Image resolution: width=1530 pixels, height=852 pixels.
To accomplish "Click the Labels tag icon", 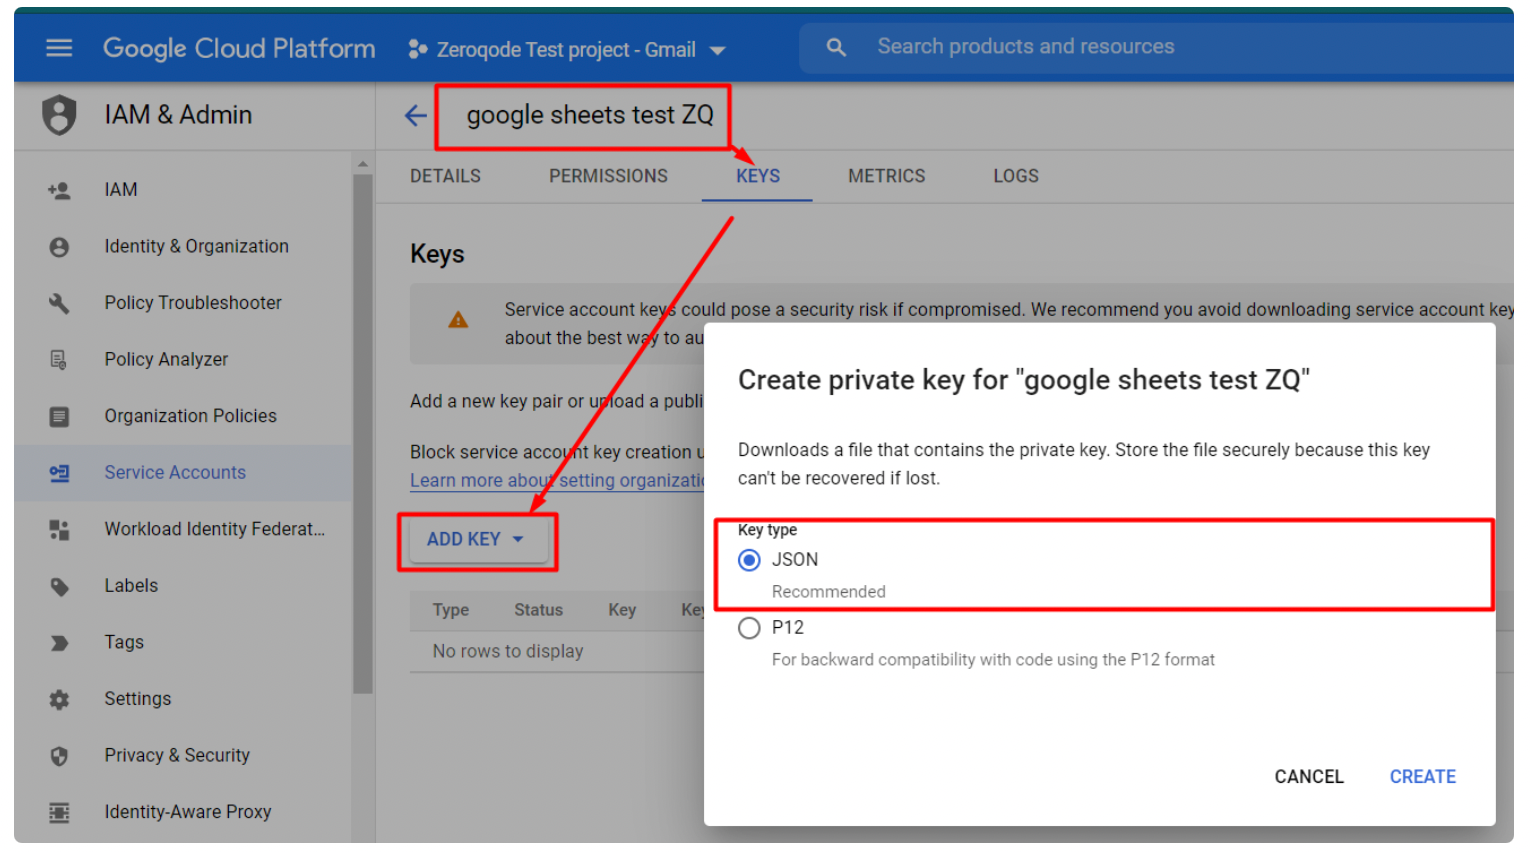I will click(59, 587).
